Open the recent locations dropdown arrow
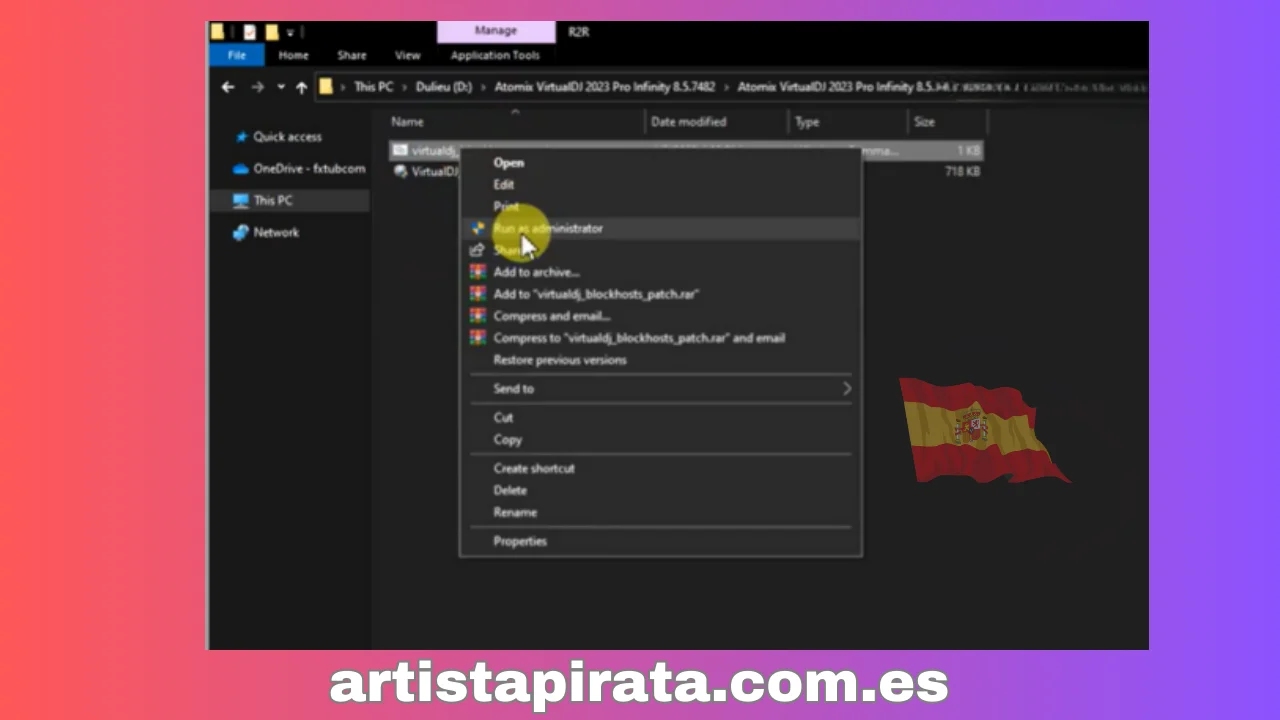Screen dimensions: 1280x720 (281, 87)
